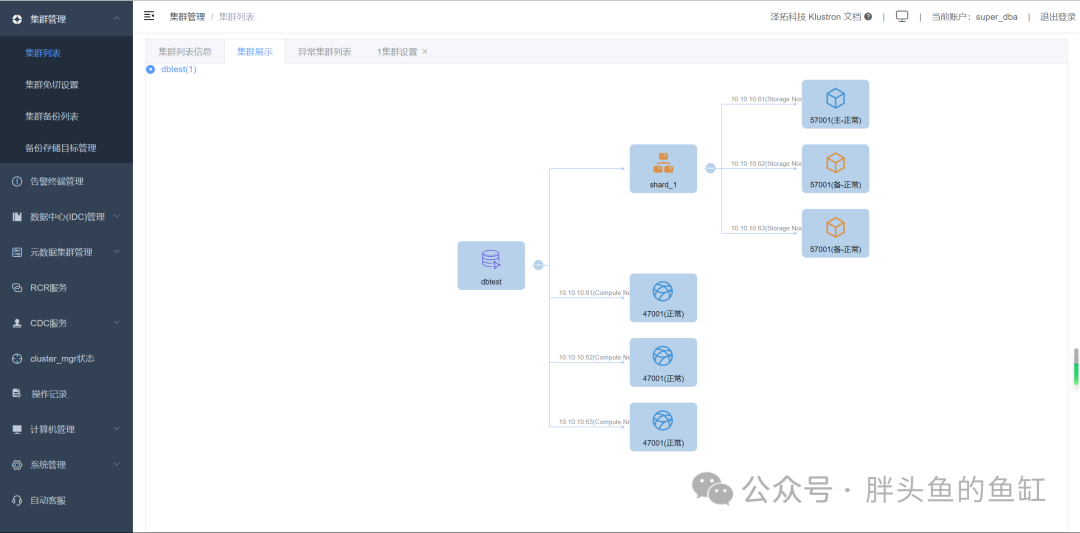The image size is (1080, 533).
Task: Open the 泽拓科技 Klustron 文档 link
Action: coord(816,17)
